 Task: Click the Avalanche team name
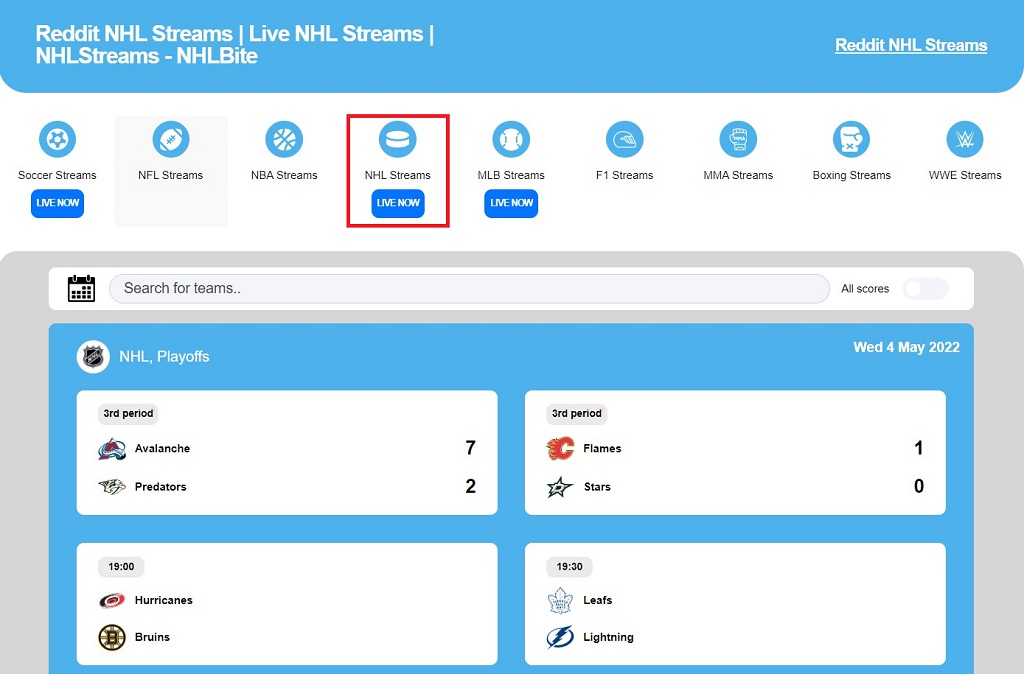pos(163,449)
